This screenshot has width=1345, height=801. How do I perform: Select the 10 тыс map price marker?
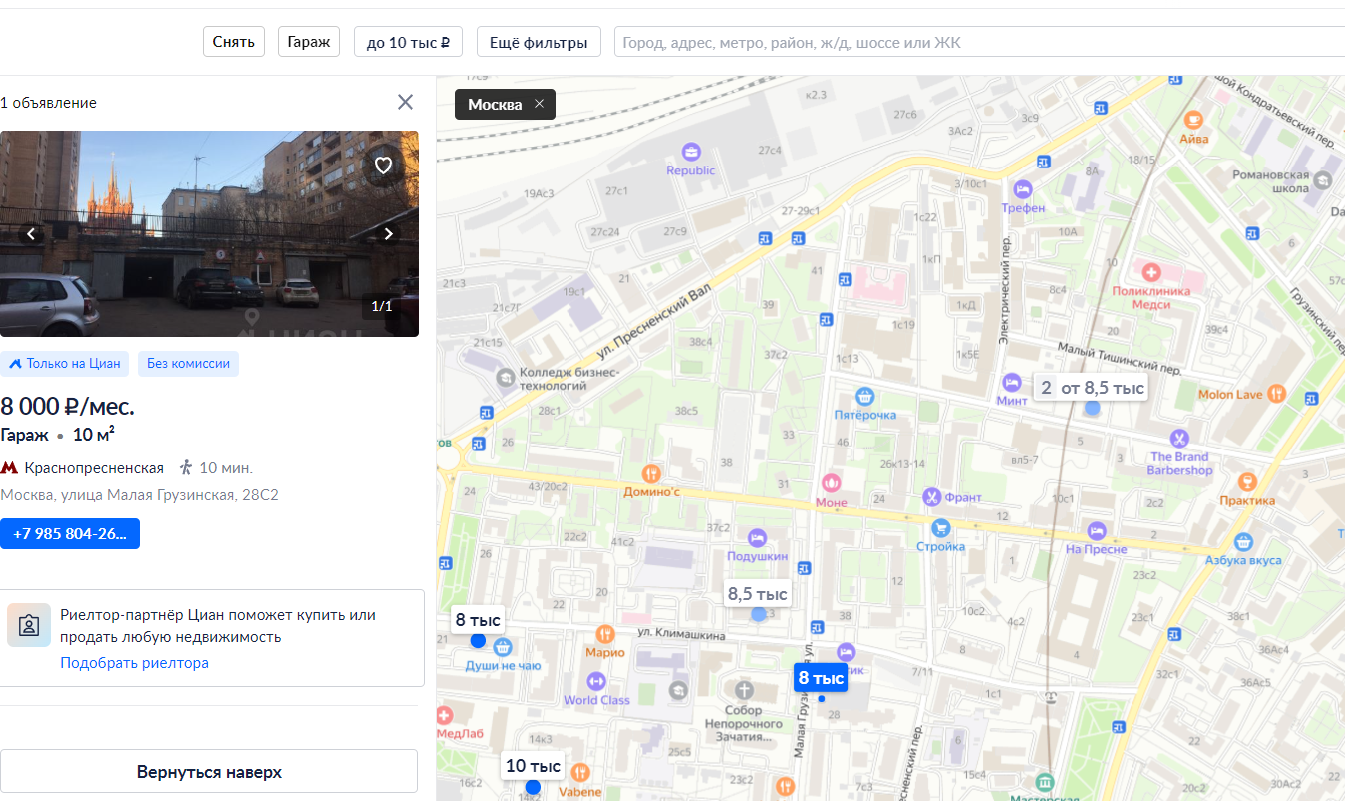pos(533,767)
